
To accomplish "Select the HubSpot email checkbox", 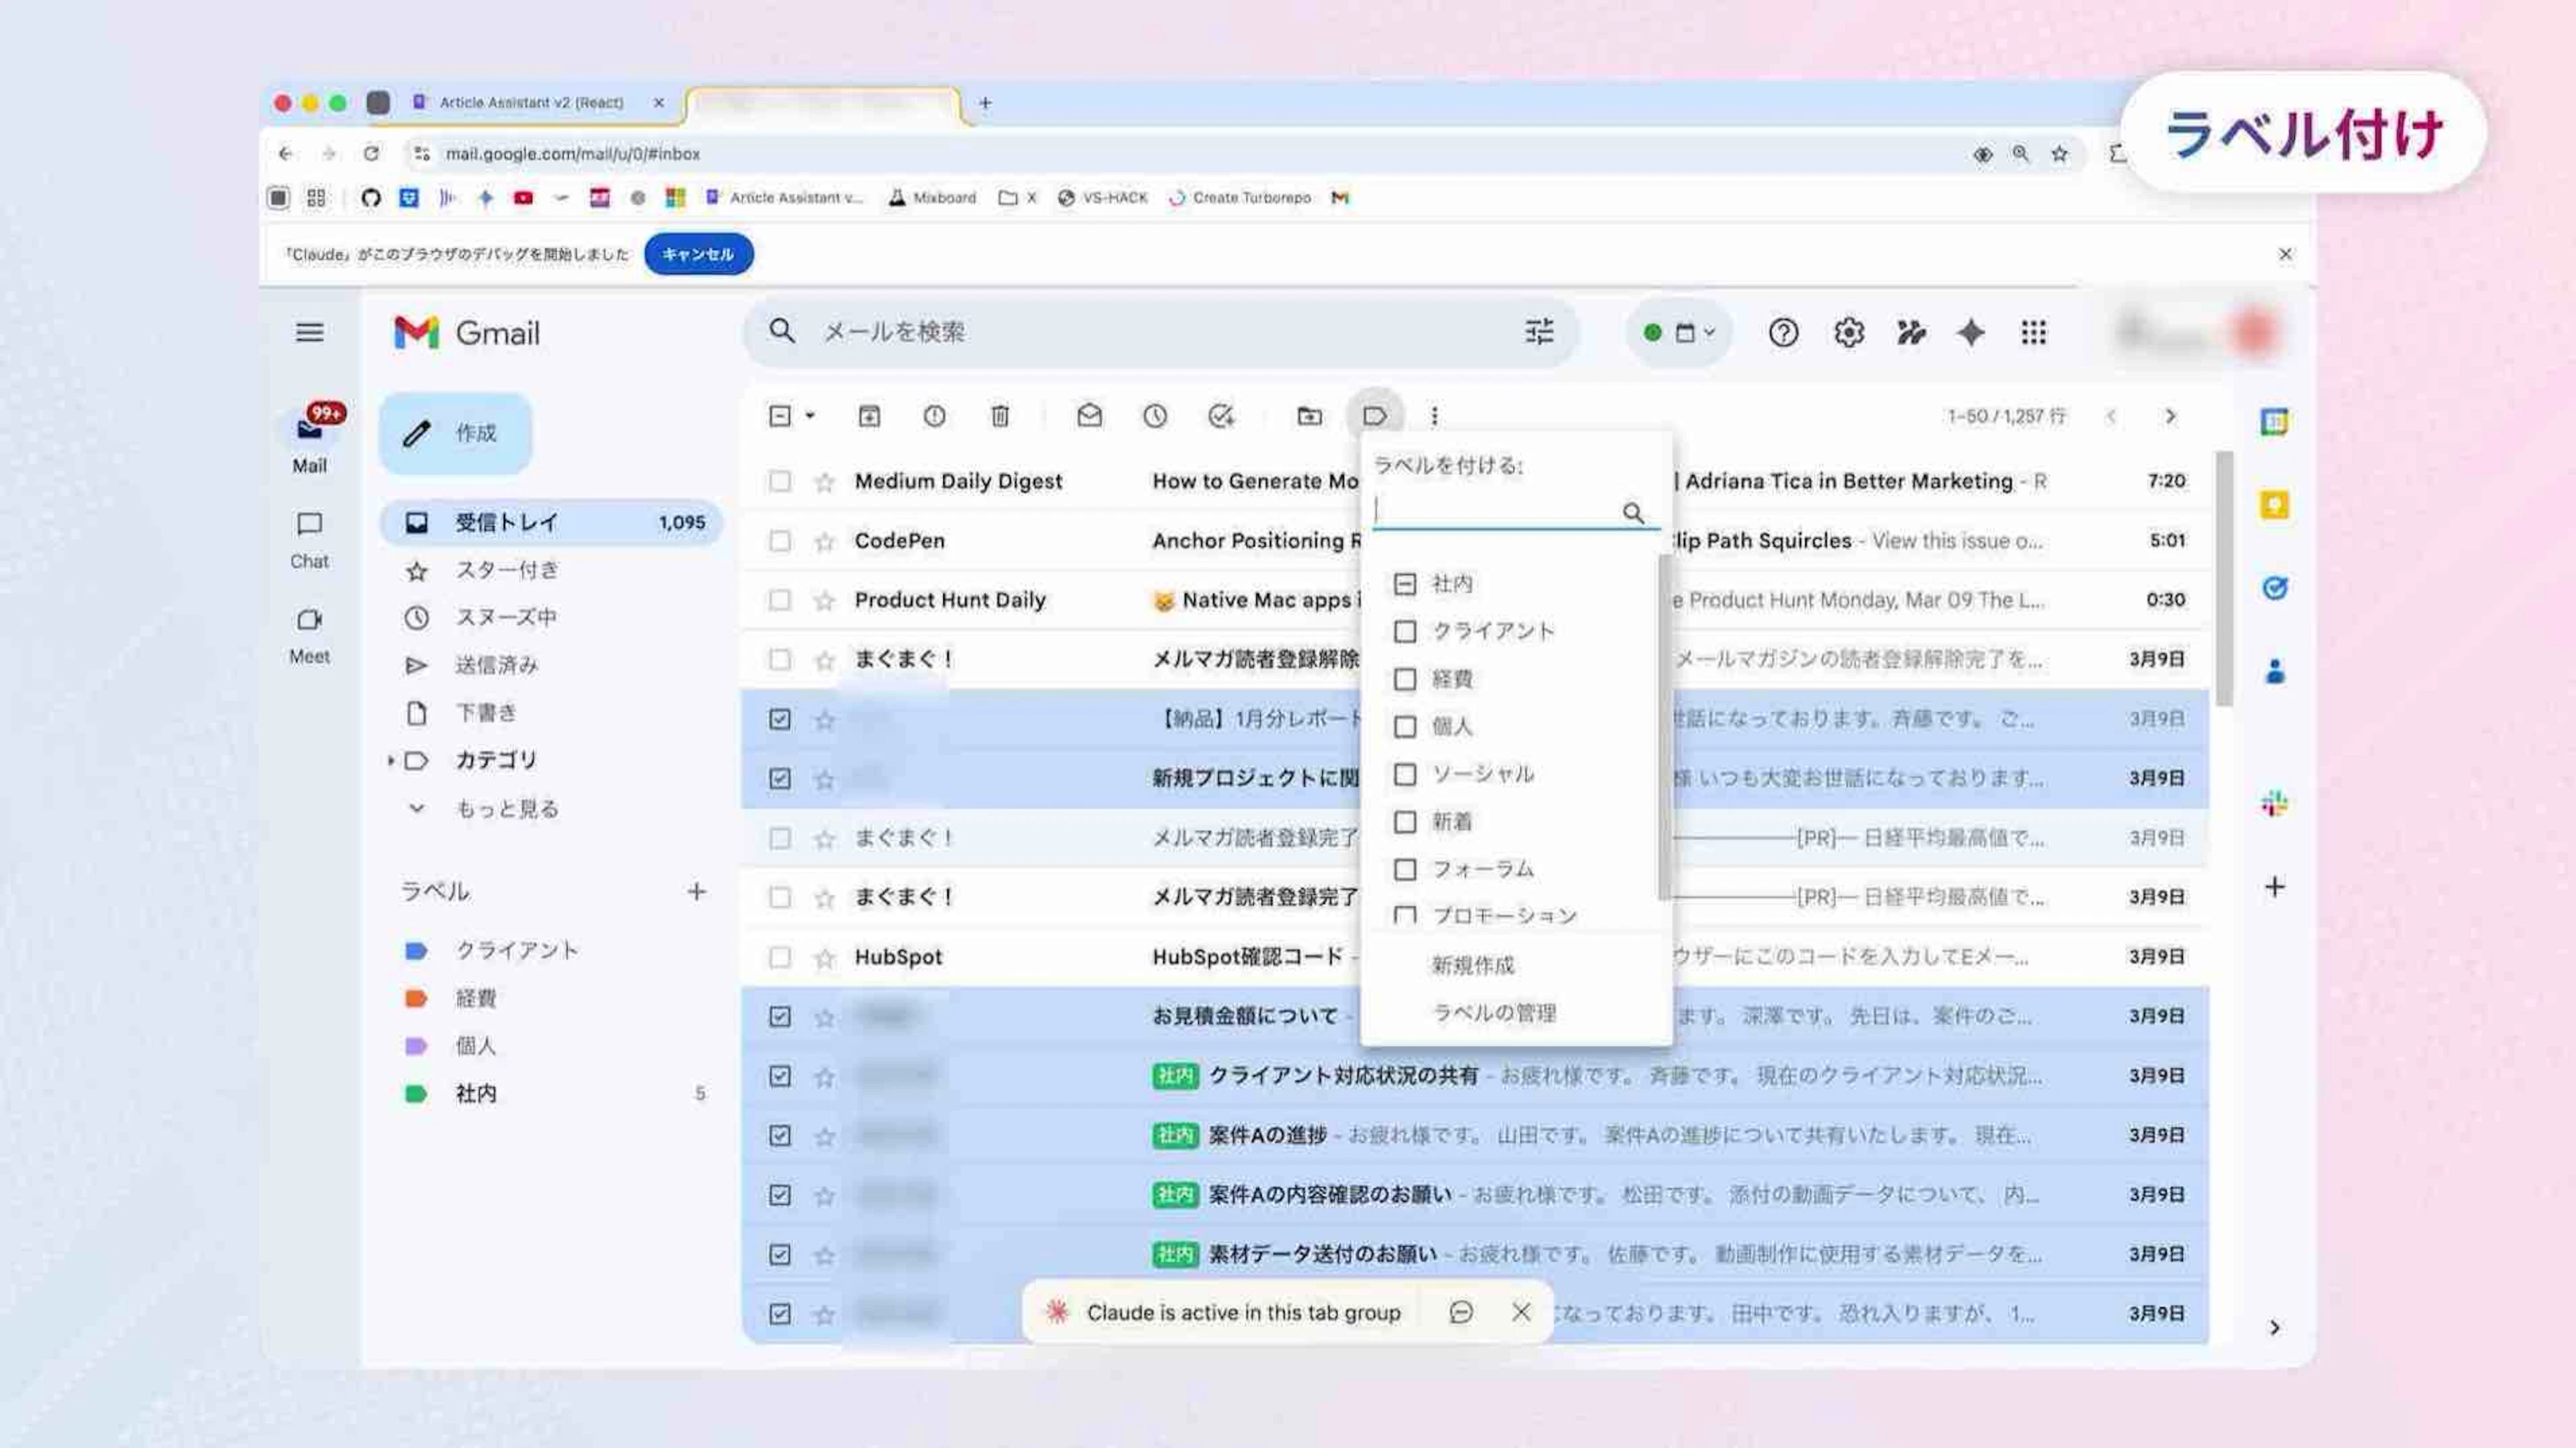I will coord(780,957).
